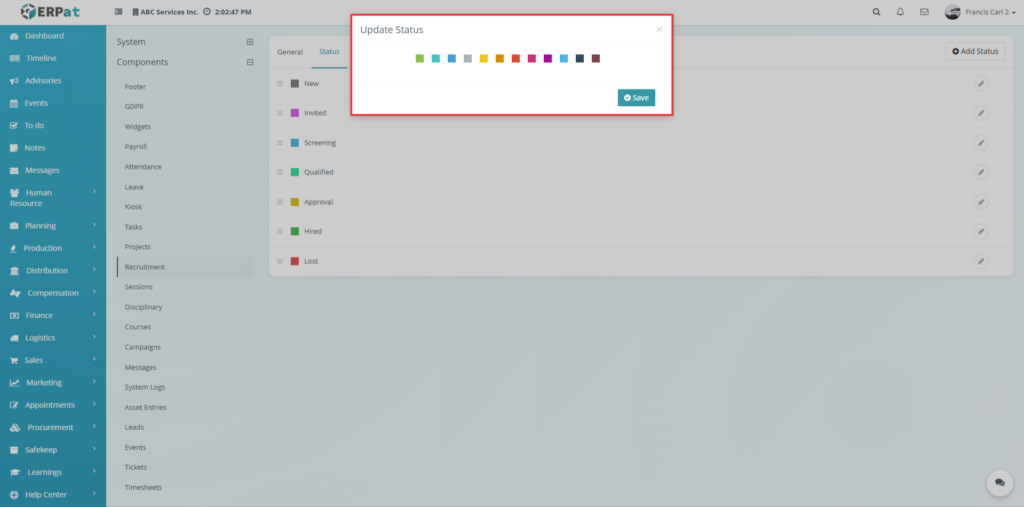Viewport: 1024px width, 507px height.
Task: Open notifications bell in the top bar
Action: click(900, 12)
